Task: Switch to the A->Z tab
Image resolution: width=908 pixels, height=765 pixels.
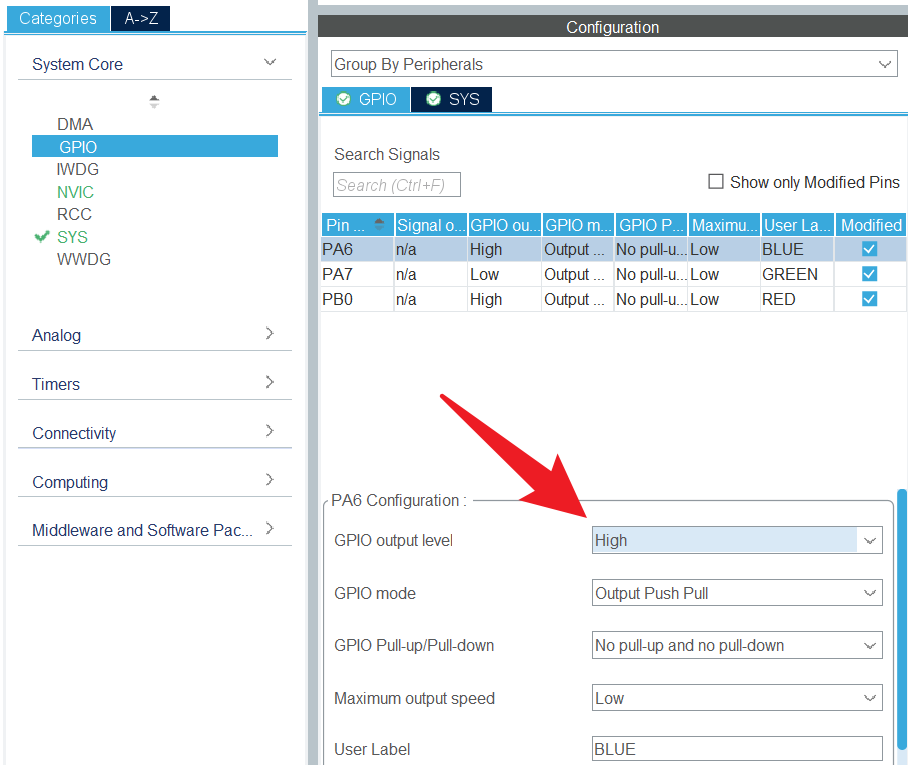Action: tap(141, 18)
